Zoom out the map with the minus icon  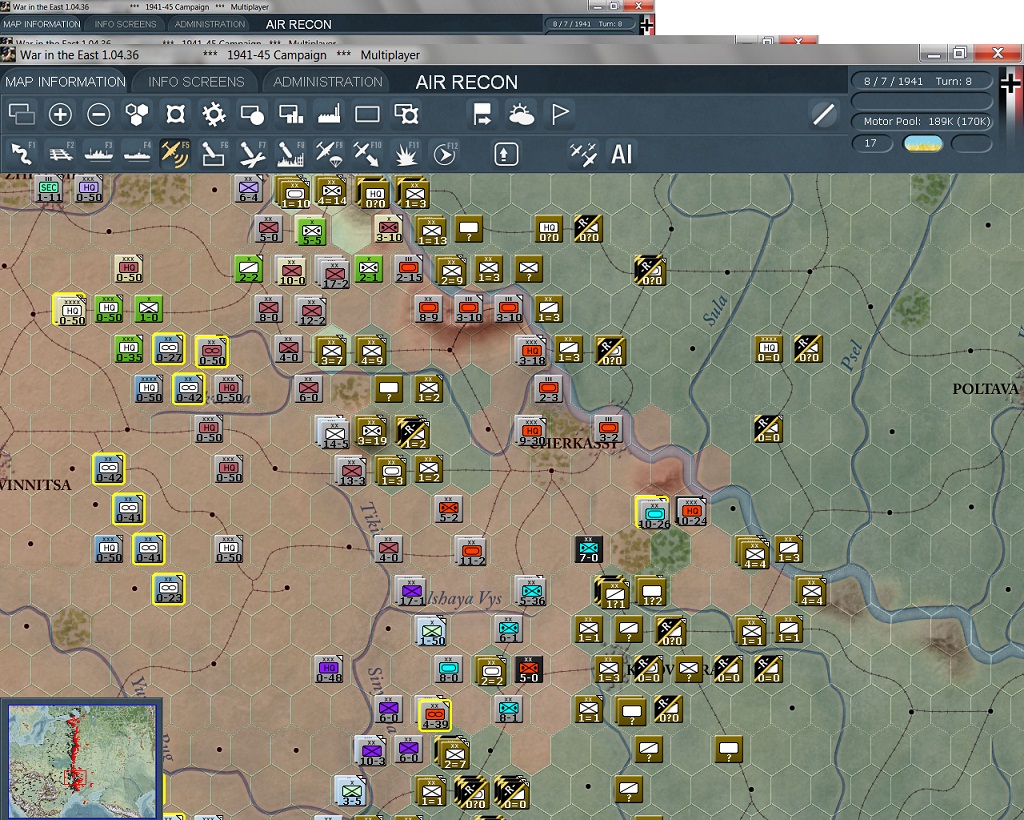pos(99,115)
